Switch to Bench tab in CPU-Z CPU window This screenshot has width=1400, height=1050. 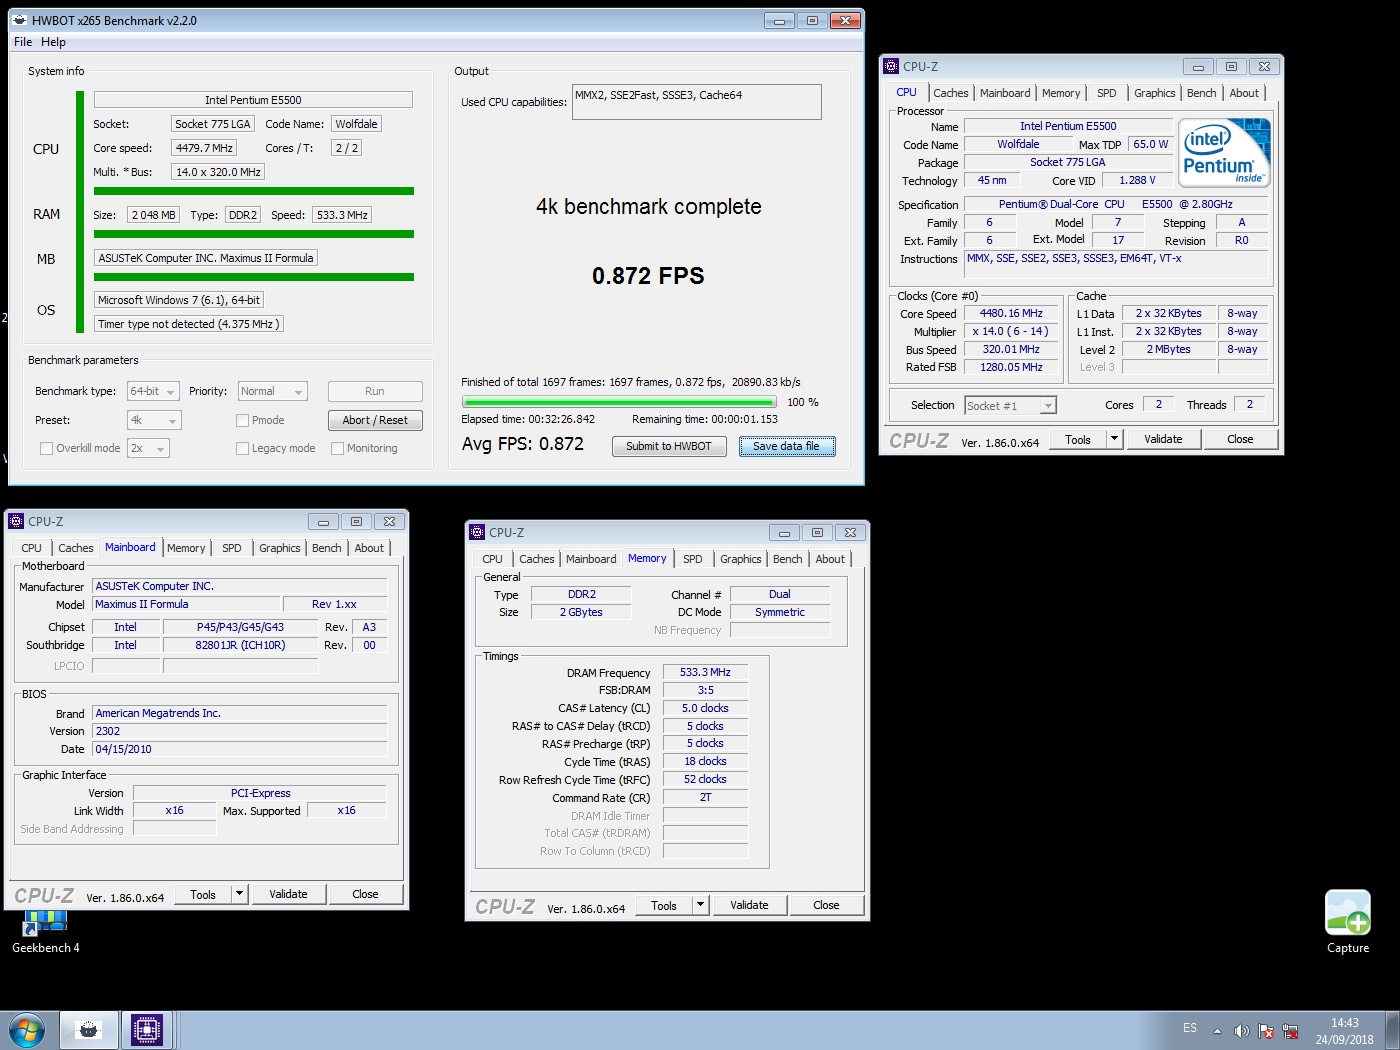tap(1202, 93)
